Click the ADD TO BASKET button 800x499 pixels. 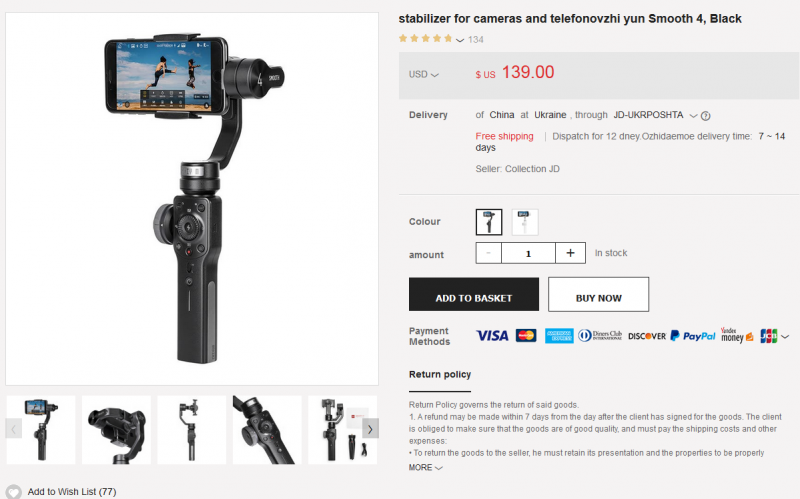(x=473, y=294)
